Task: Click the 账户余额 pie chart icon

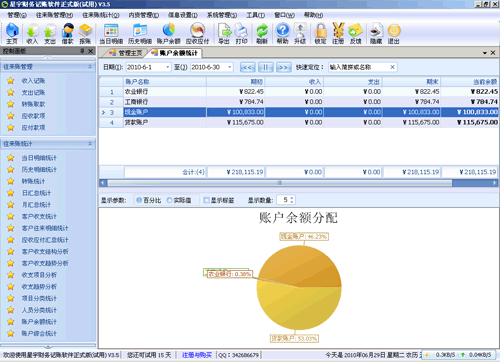Action: pos(169,33)
